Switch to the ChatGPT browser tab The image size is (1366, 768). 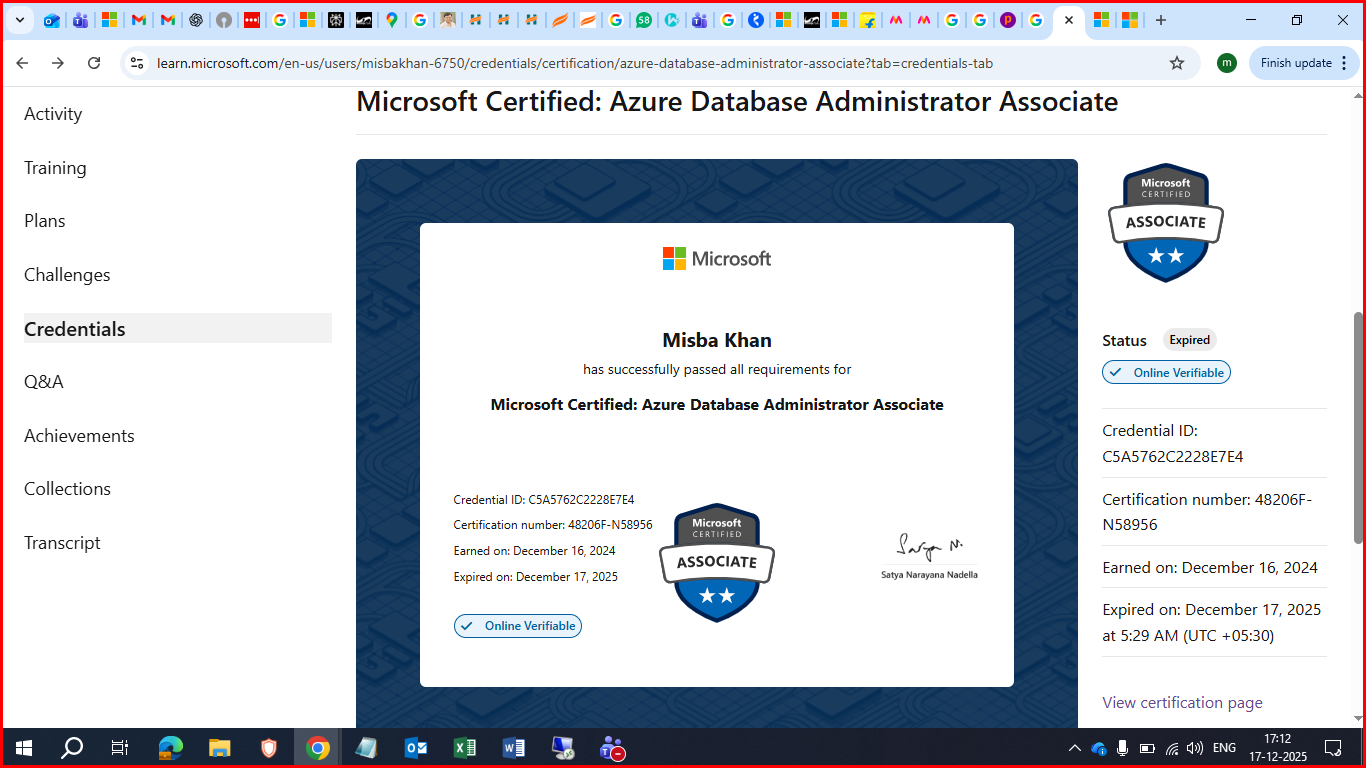point(196,20)
